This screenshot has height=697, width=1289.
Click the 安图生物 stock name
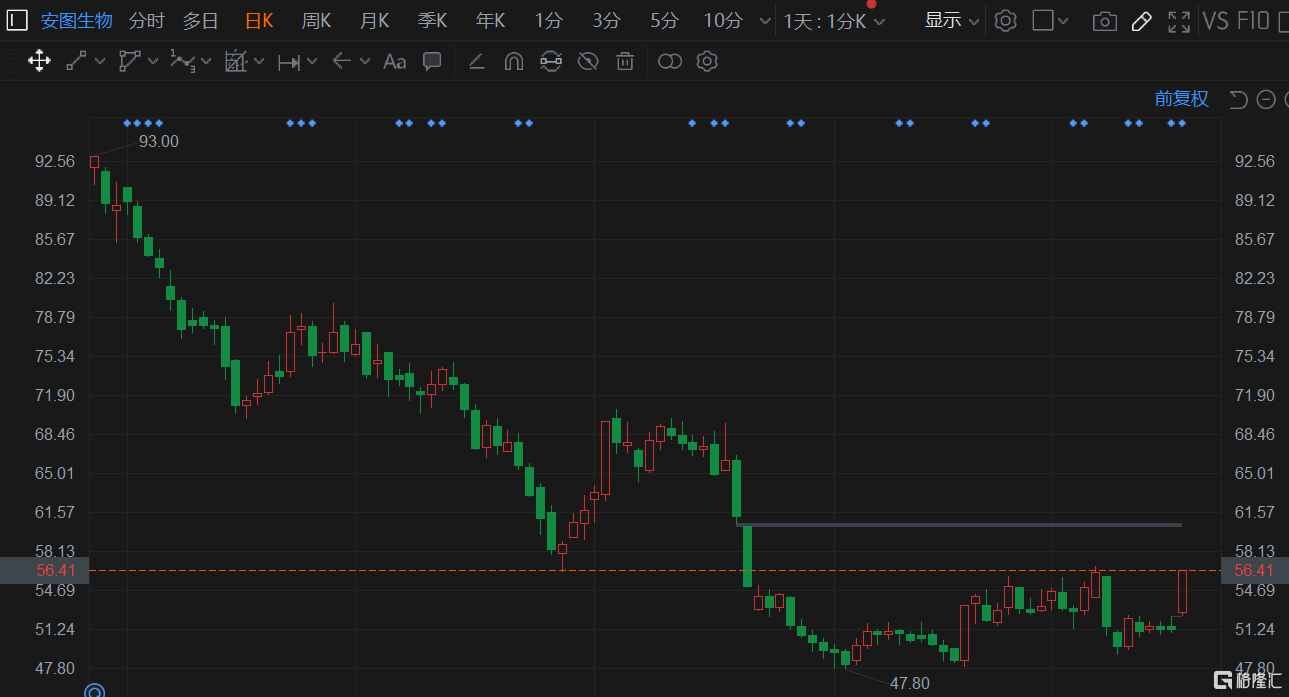(77, 20)
